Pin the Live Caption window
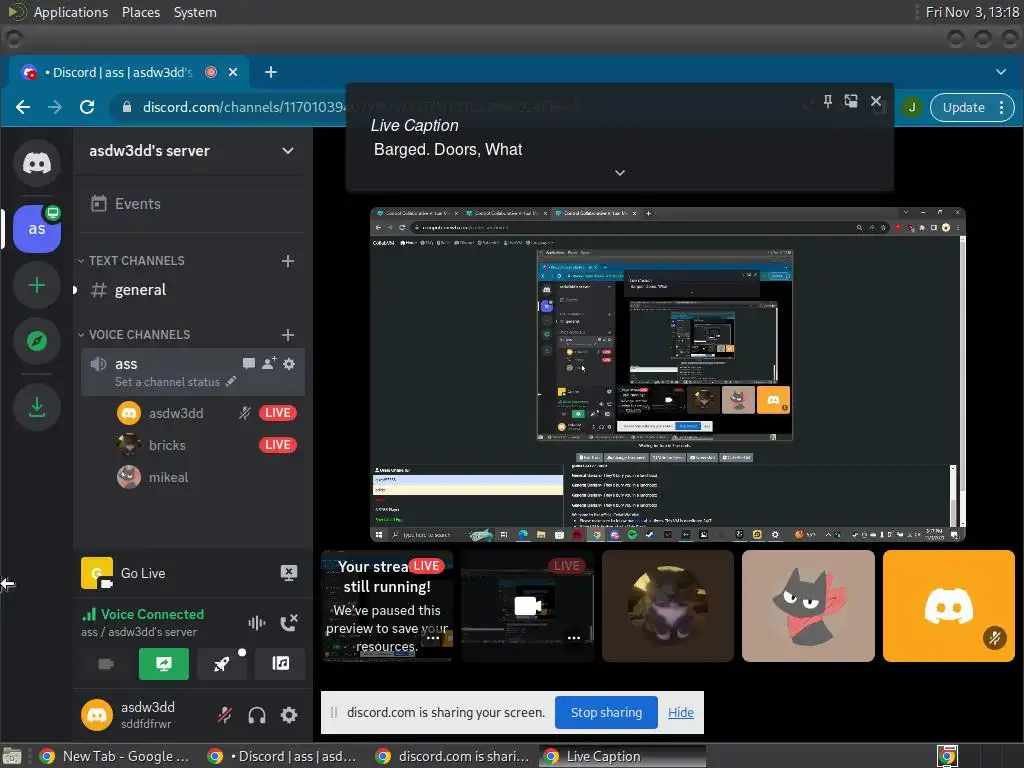 [827, 101]
